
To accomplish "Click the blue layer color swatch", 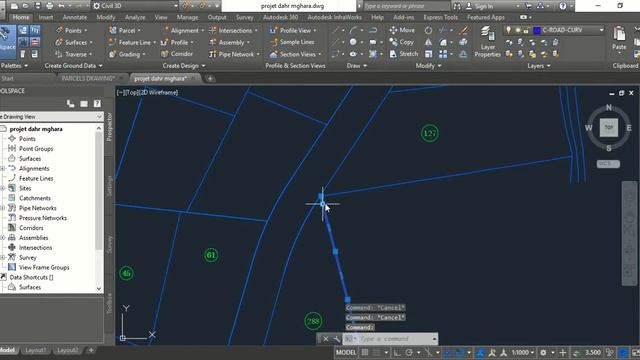I will (x=537, y=30).
